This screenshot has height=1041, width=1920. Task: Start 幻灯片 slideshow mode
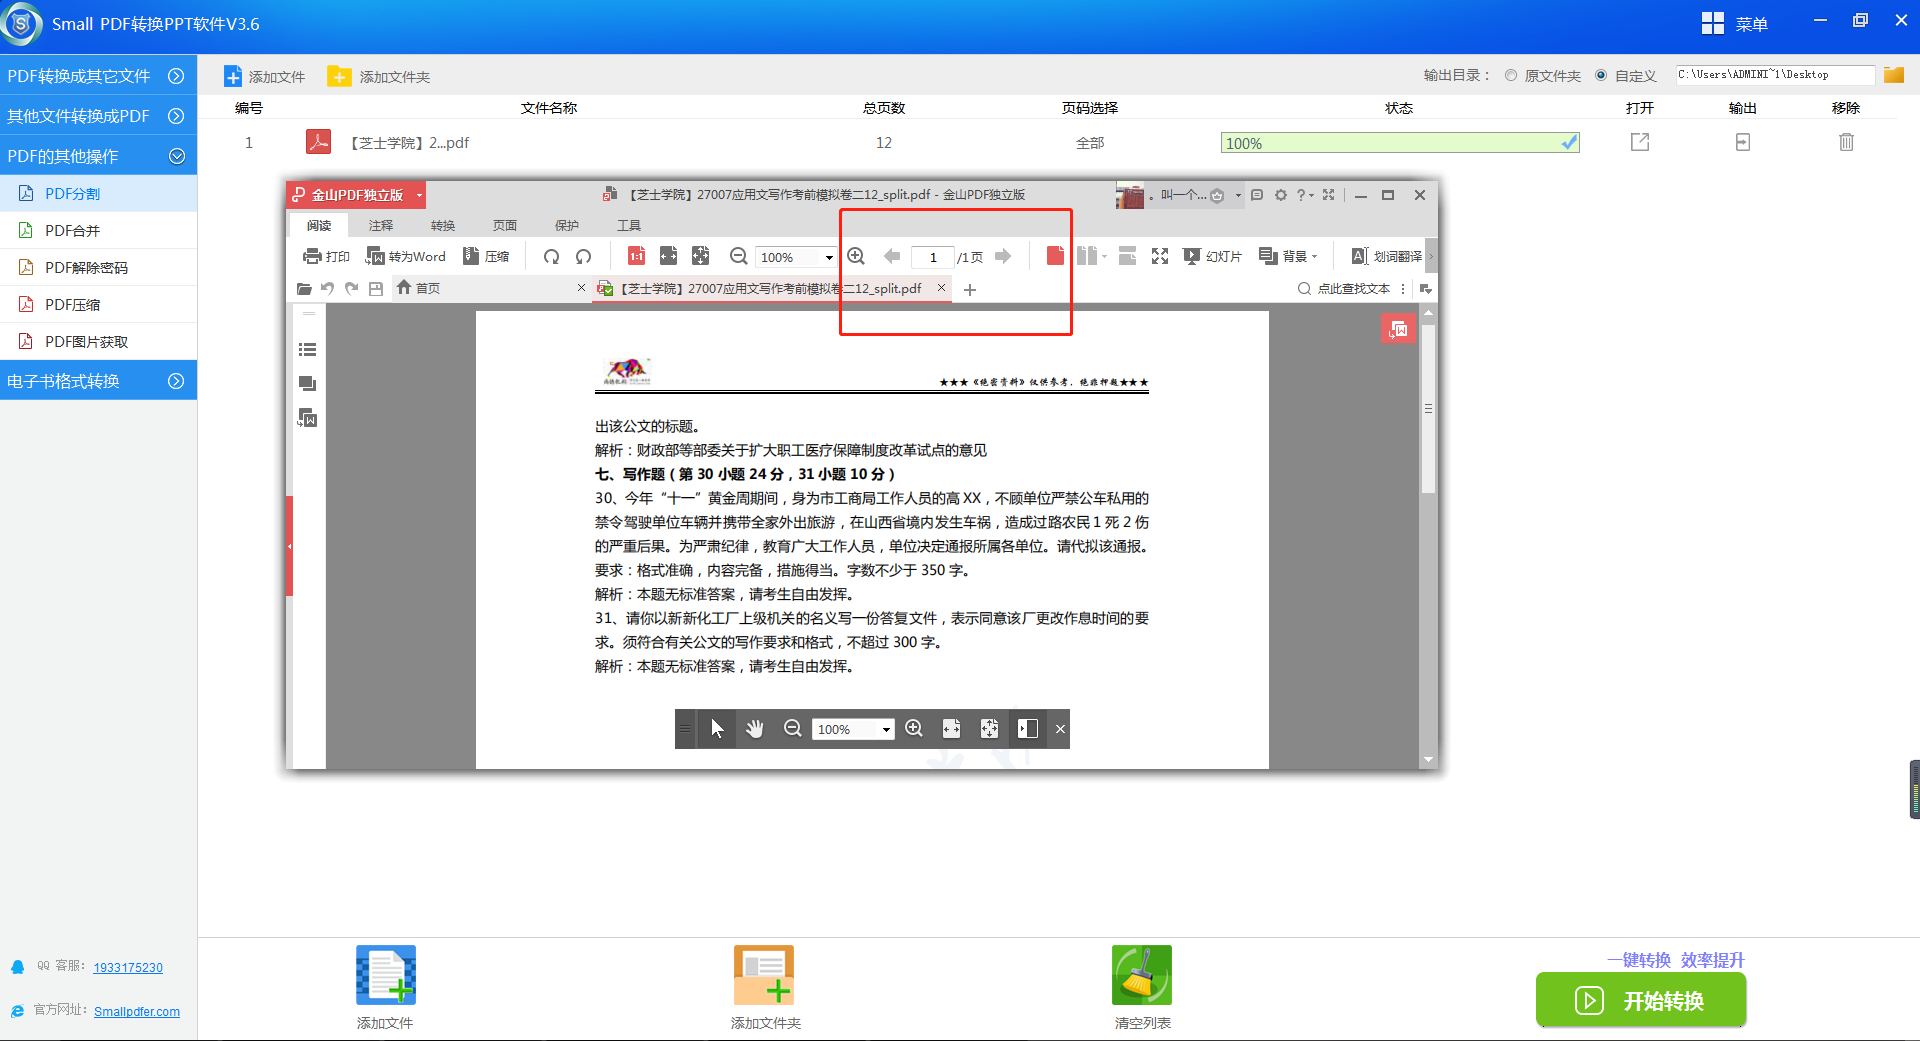point(1212,256)
